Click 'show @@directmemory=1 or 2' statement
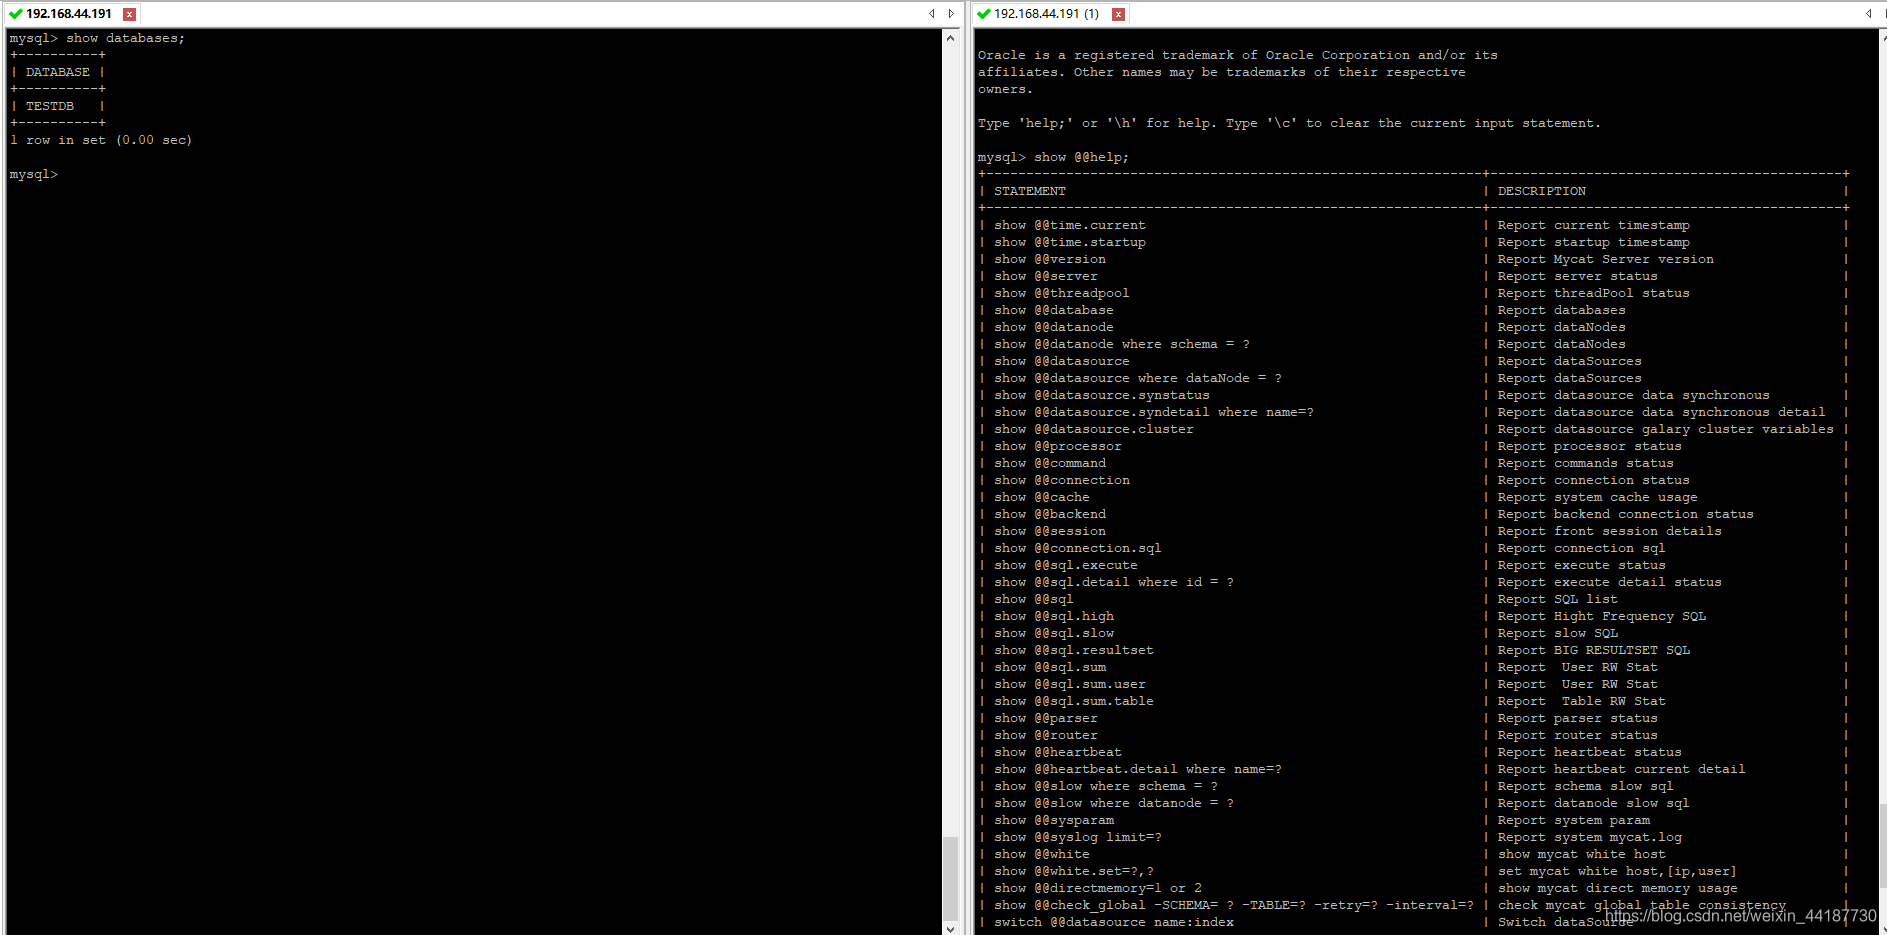The image size is (1887, 935). coord(1098,888)
